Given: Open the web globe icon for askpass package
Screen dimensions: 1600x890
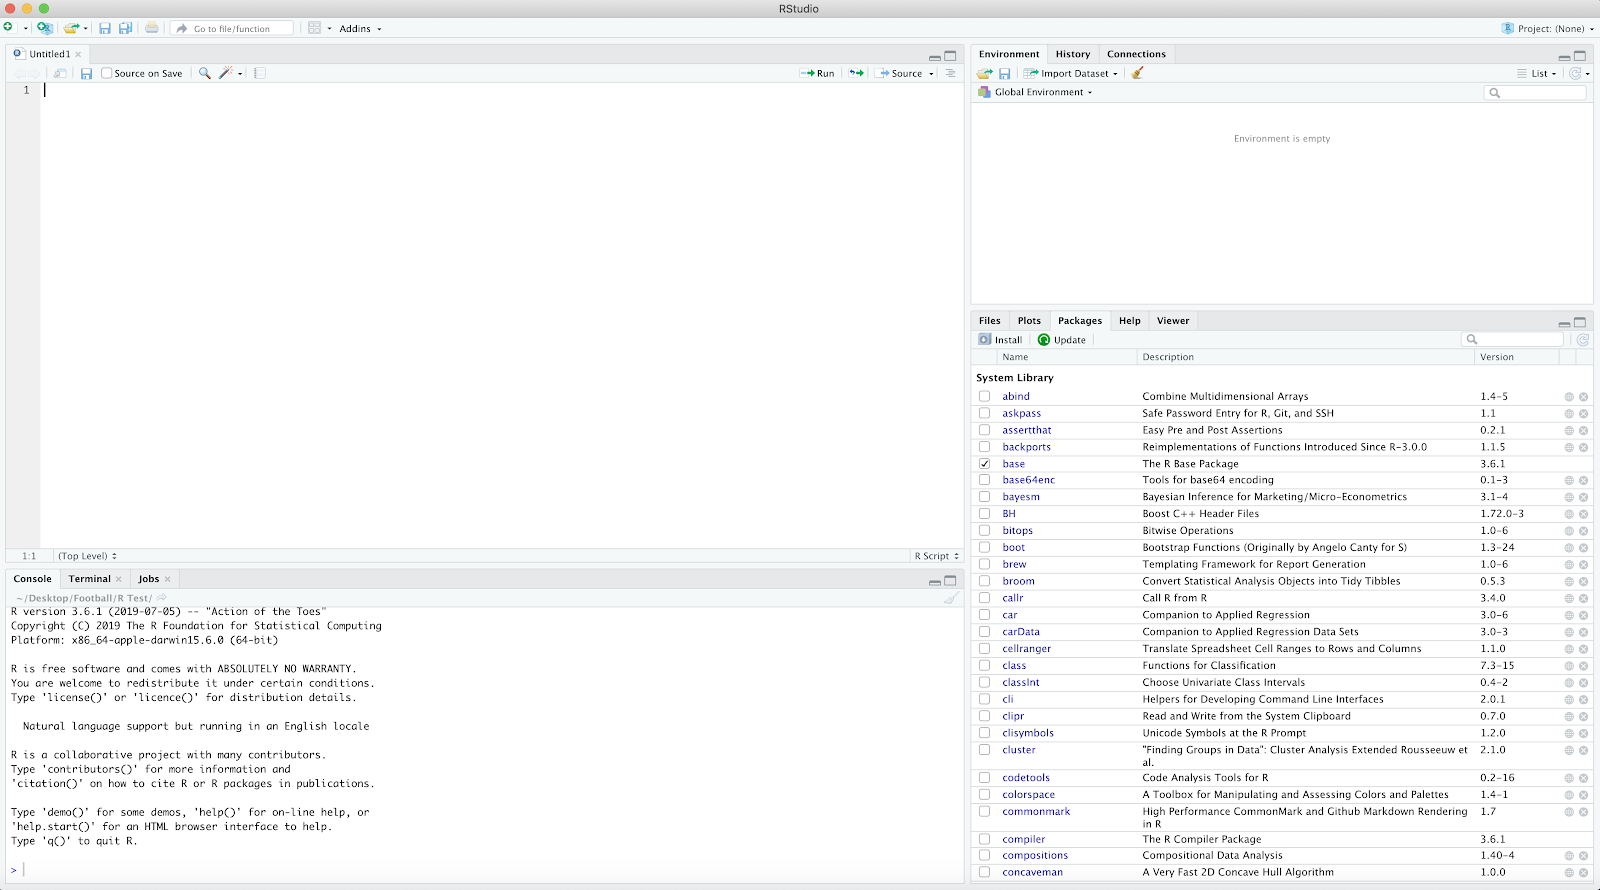Looking at the screenshot, I should (1569, 414).
